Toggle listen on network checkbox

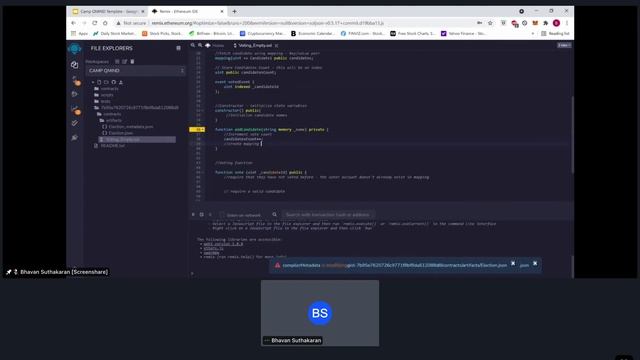click(222, 215)
